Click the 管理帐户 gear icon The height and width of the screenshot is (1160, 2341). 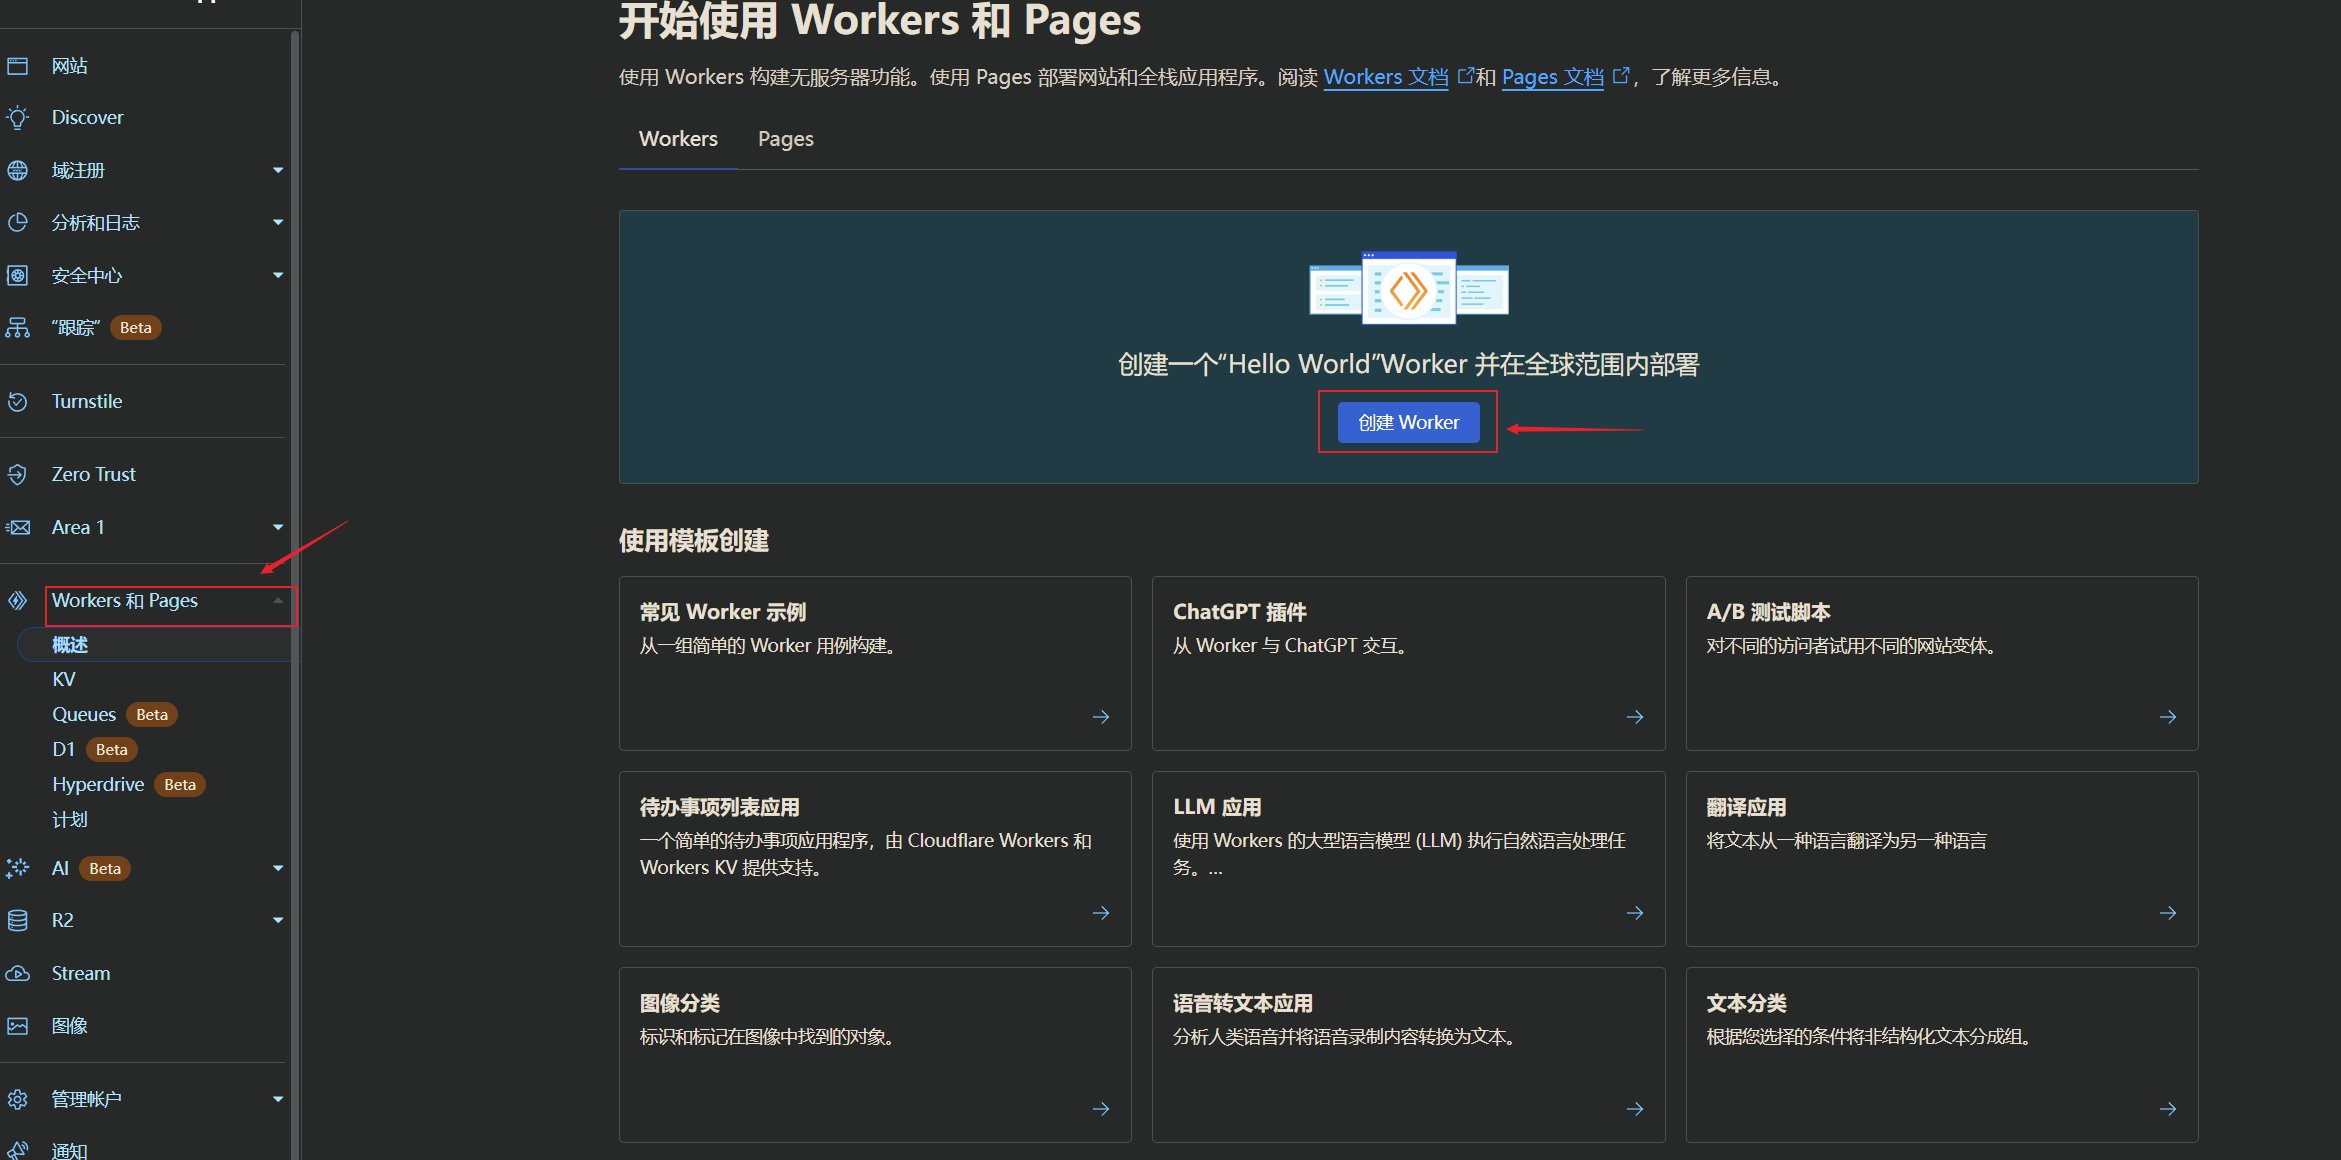pos(17,1099)
